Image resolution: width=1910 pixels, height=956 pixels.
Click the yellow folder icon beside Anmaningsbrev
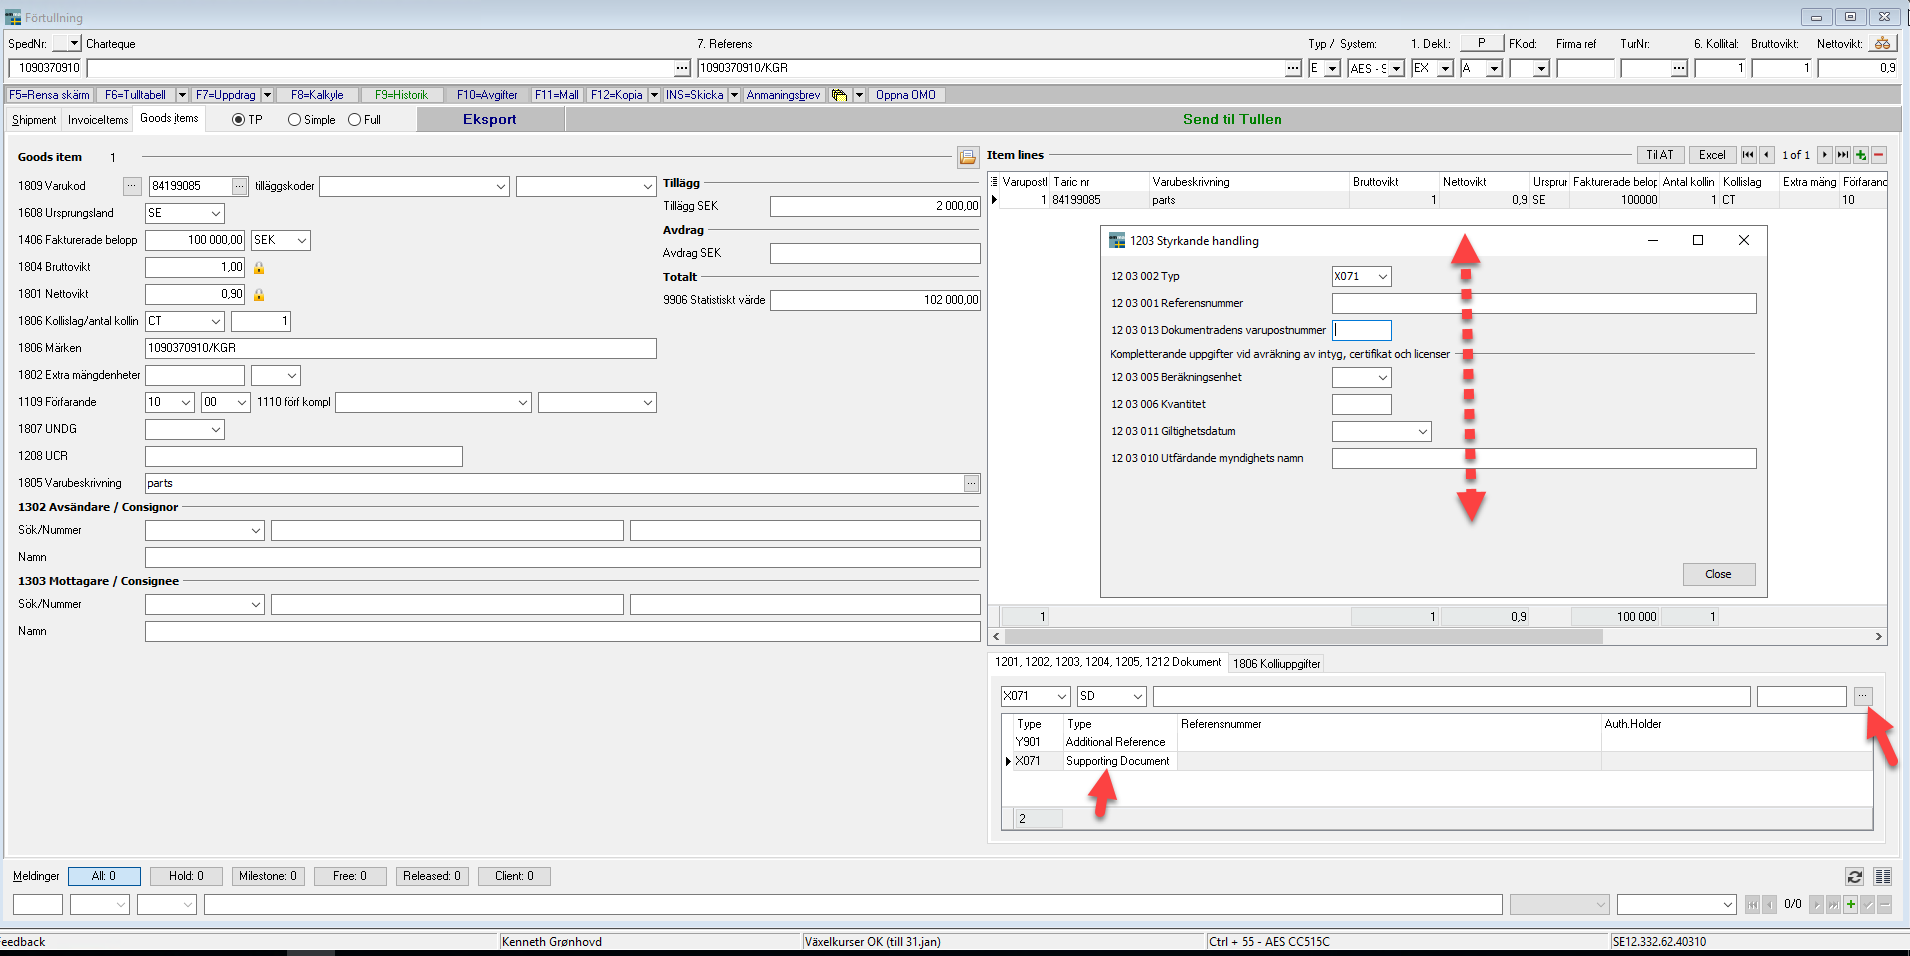pyautogui.click(x=839, y=94)
